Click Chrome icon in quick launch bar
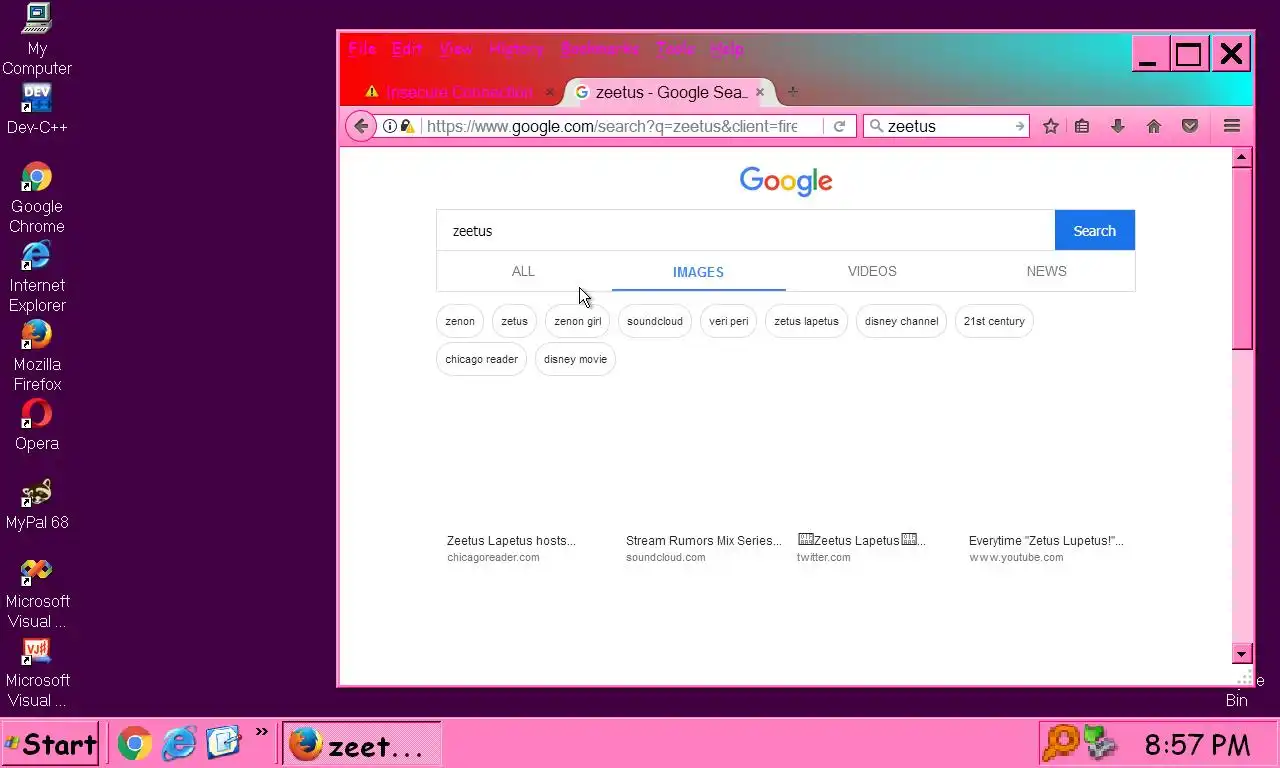The width and height of the screenshot is (1280, 768). [135, 743]
